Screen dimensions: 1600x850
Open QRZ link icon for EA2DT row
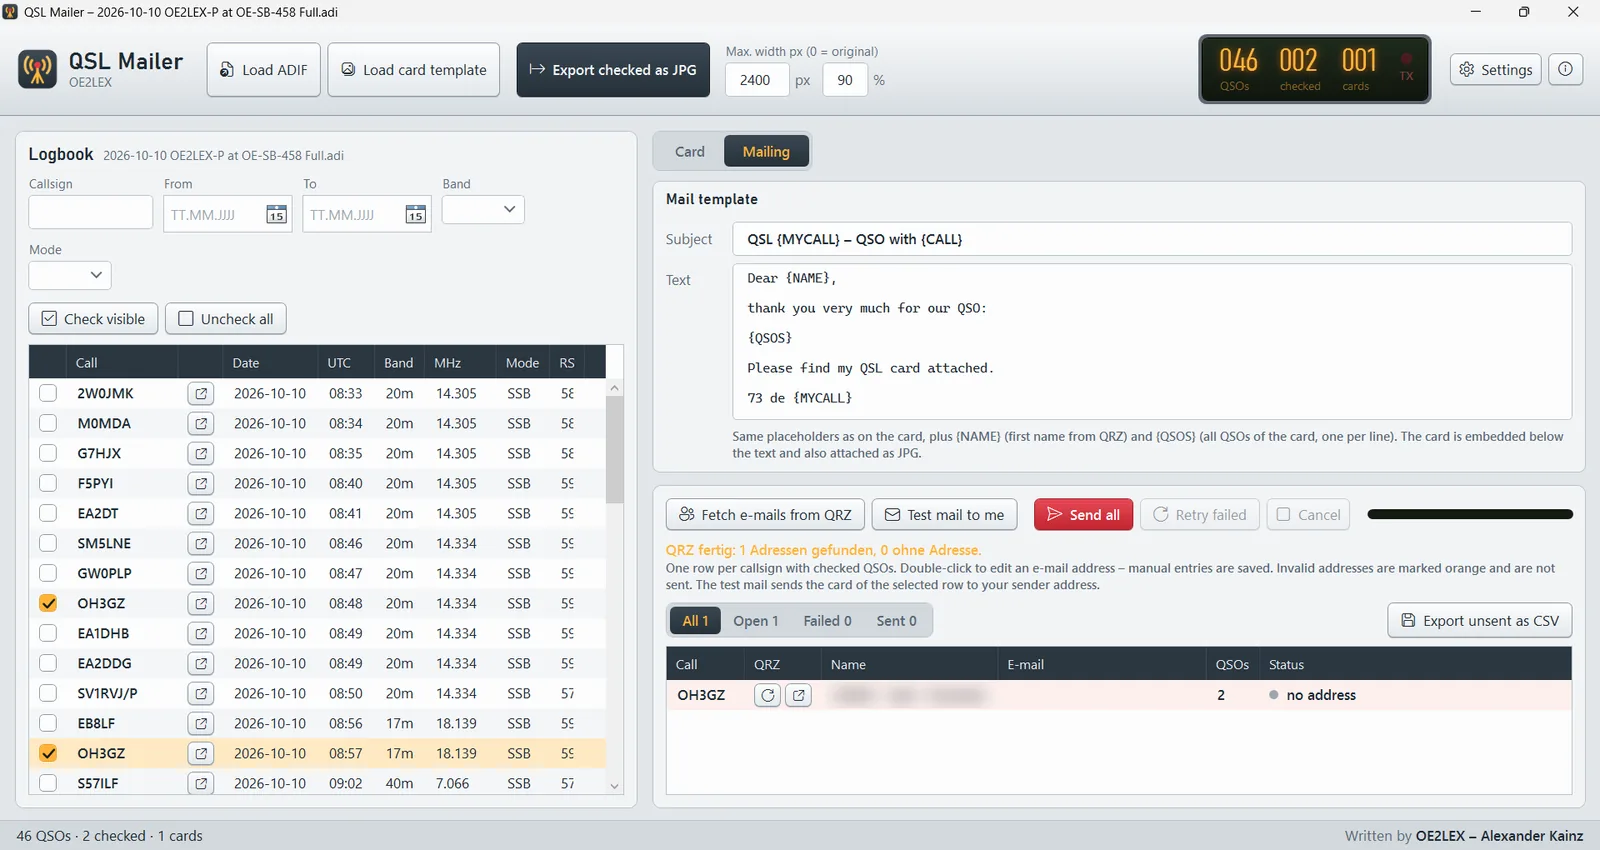(201, 514)
